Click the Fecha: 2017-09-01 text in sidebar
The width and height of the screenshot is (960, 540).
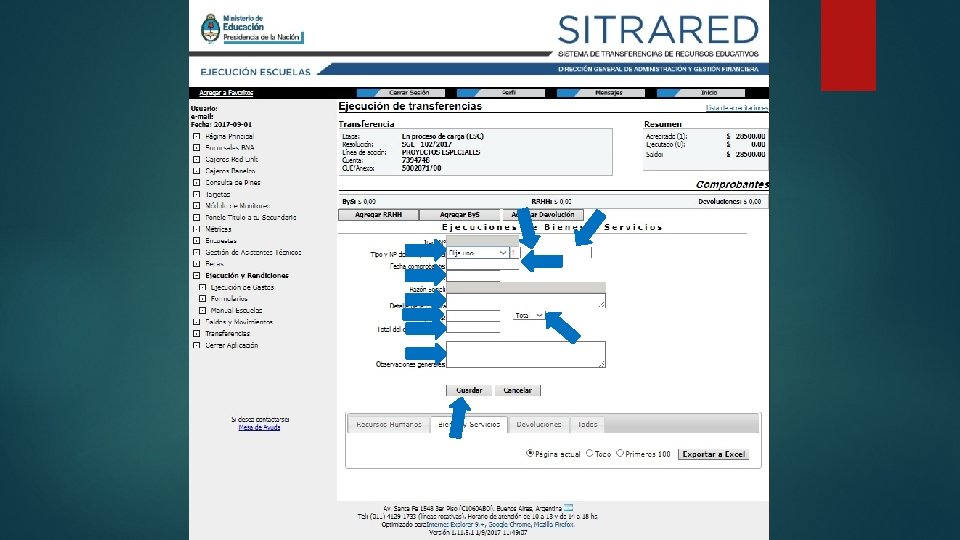221,124
